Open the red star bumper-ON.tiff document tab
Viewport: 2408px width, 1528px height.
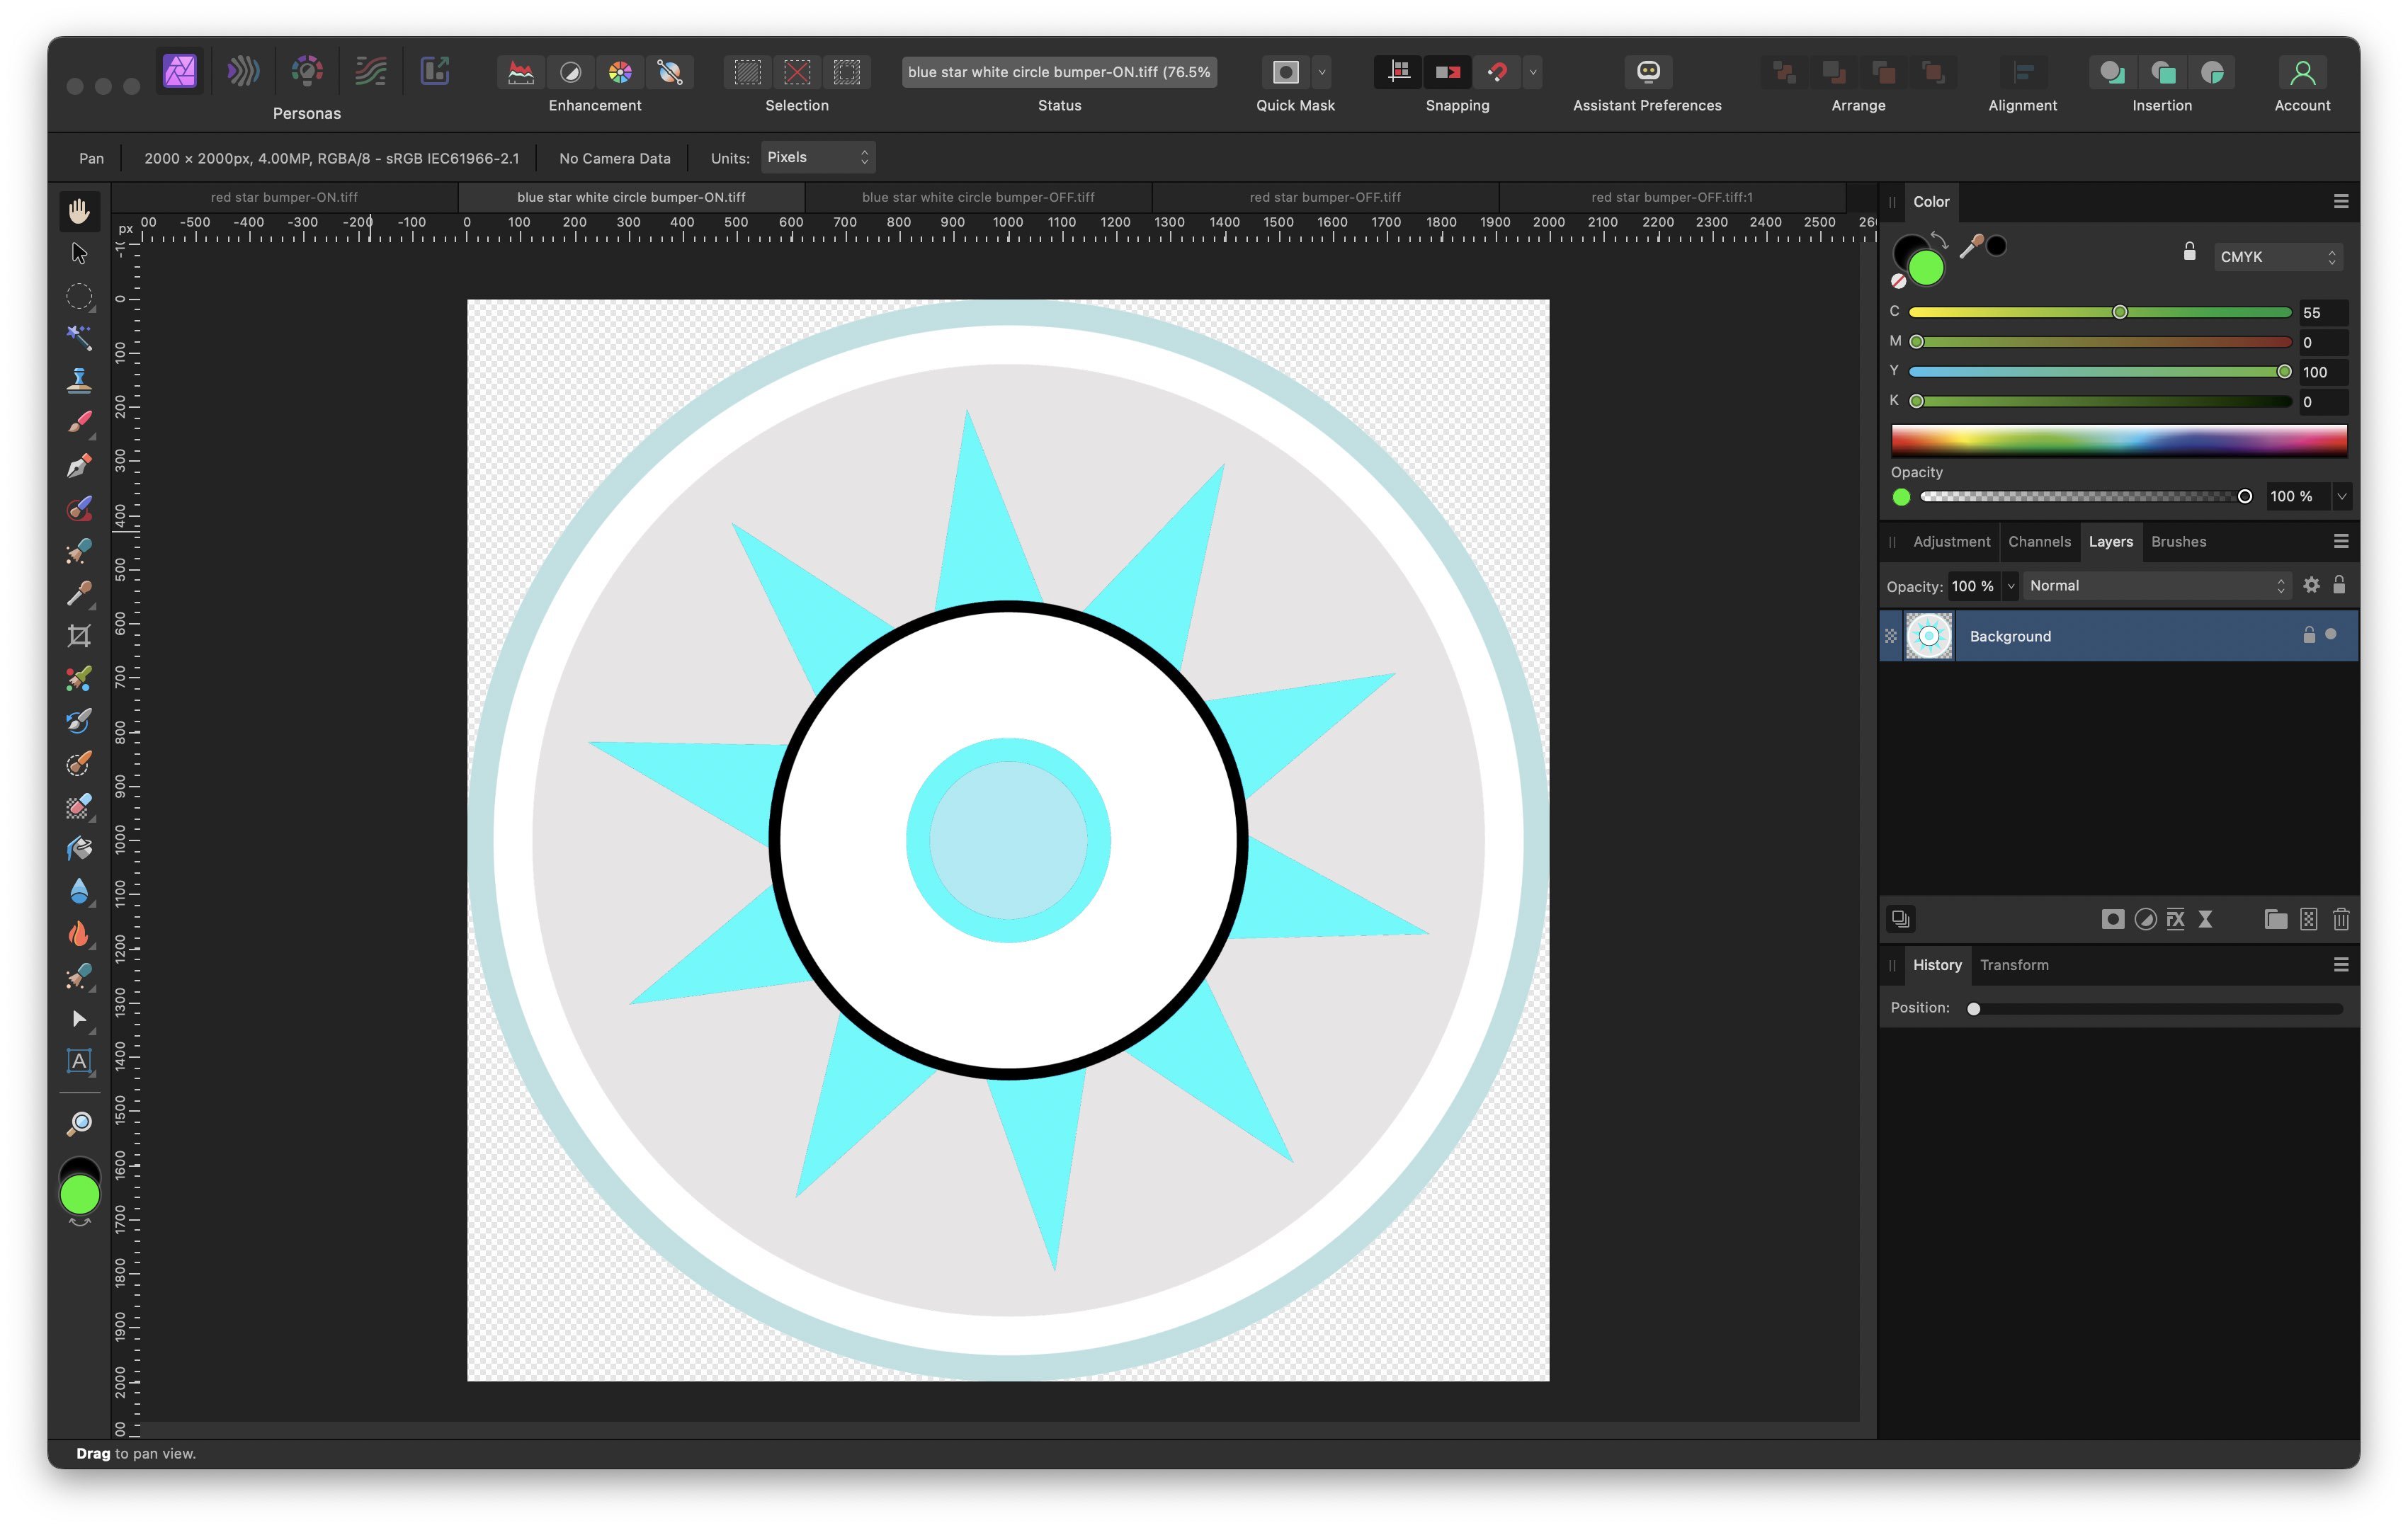[284, 197]
